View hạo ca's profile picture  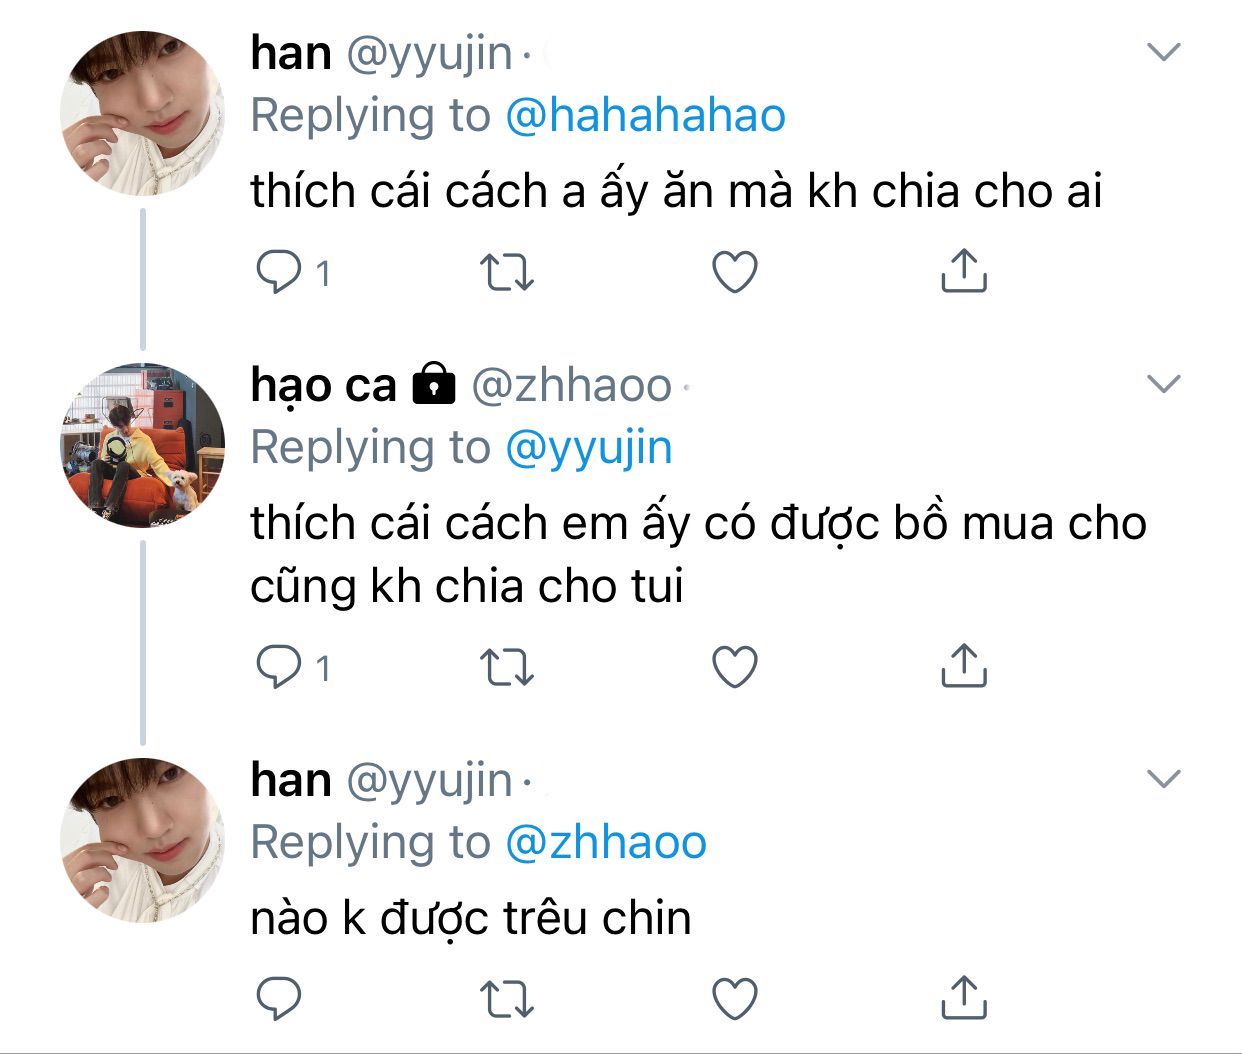[143, 445]
